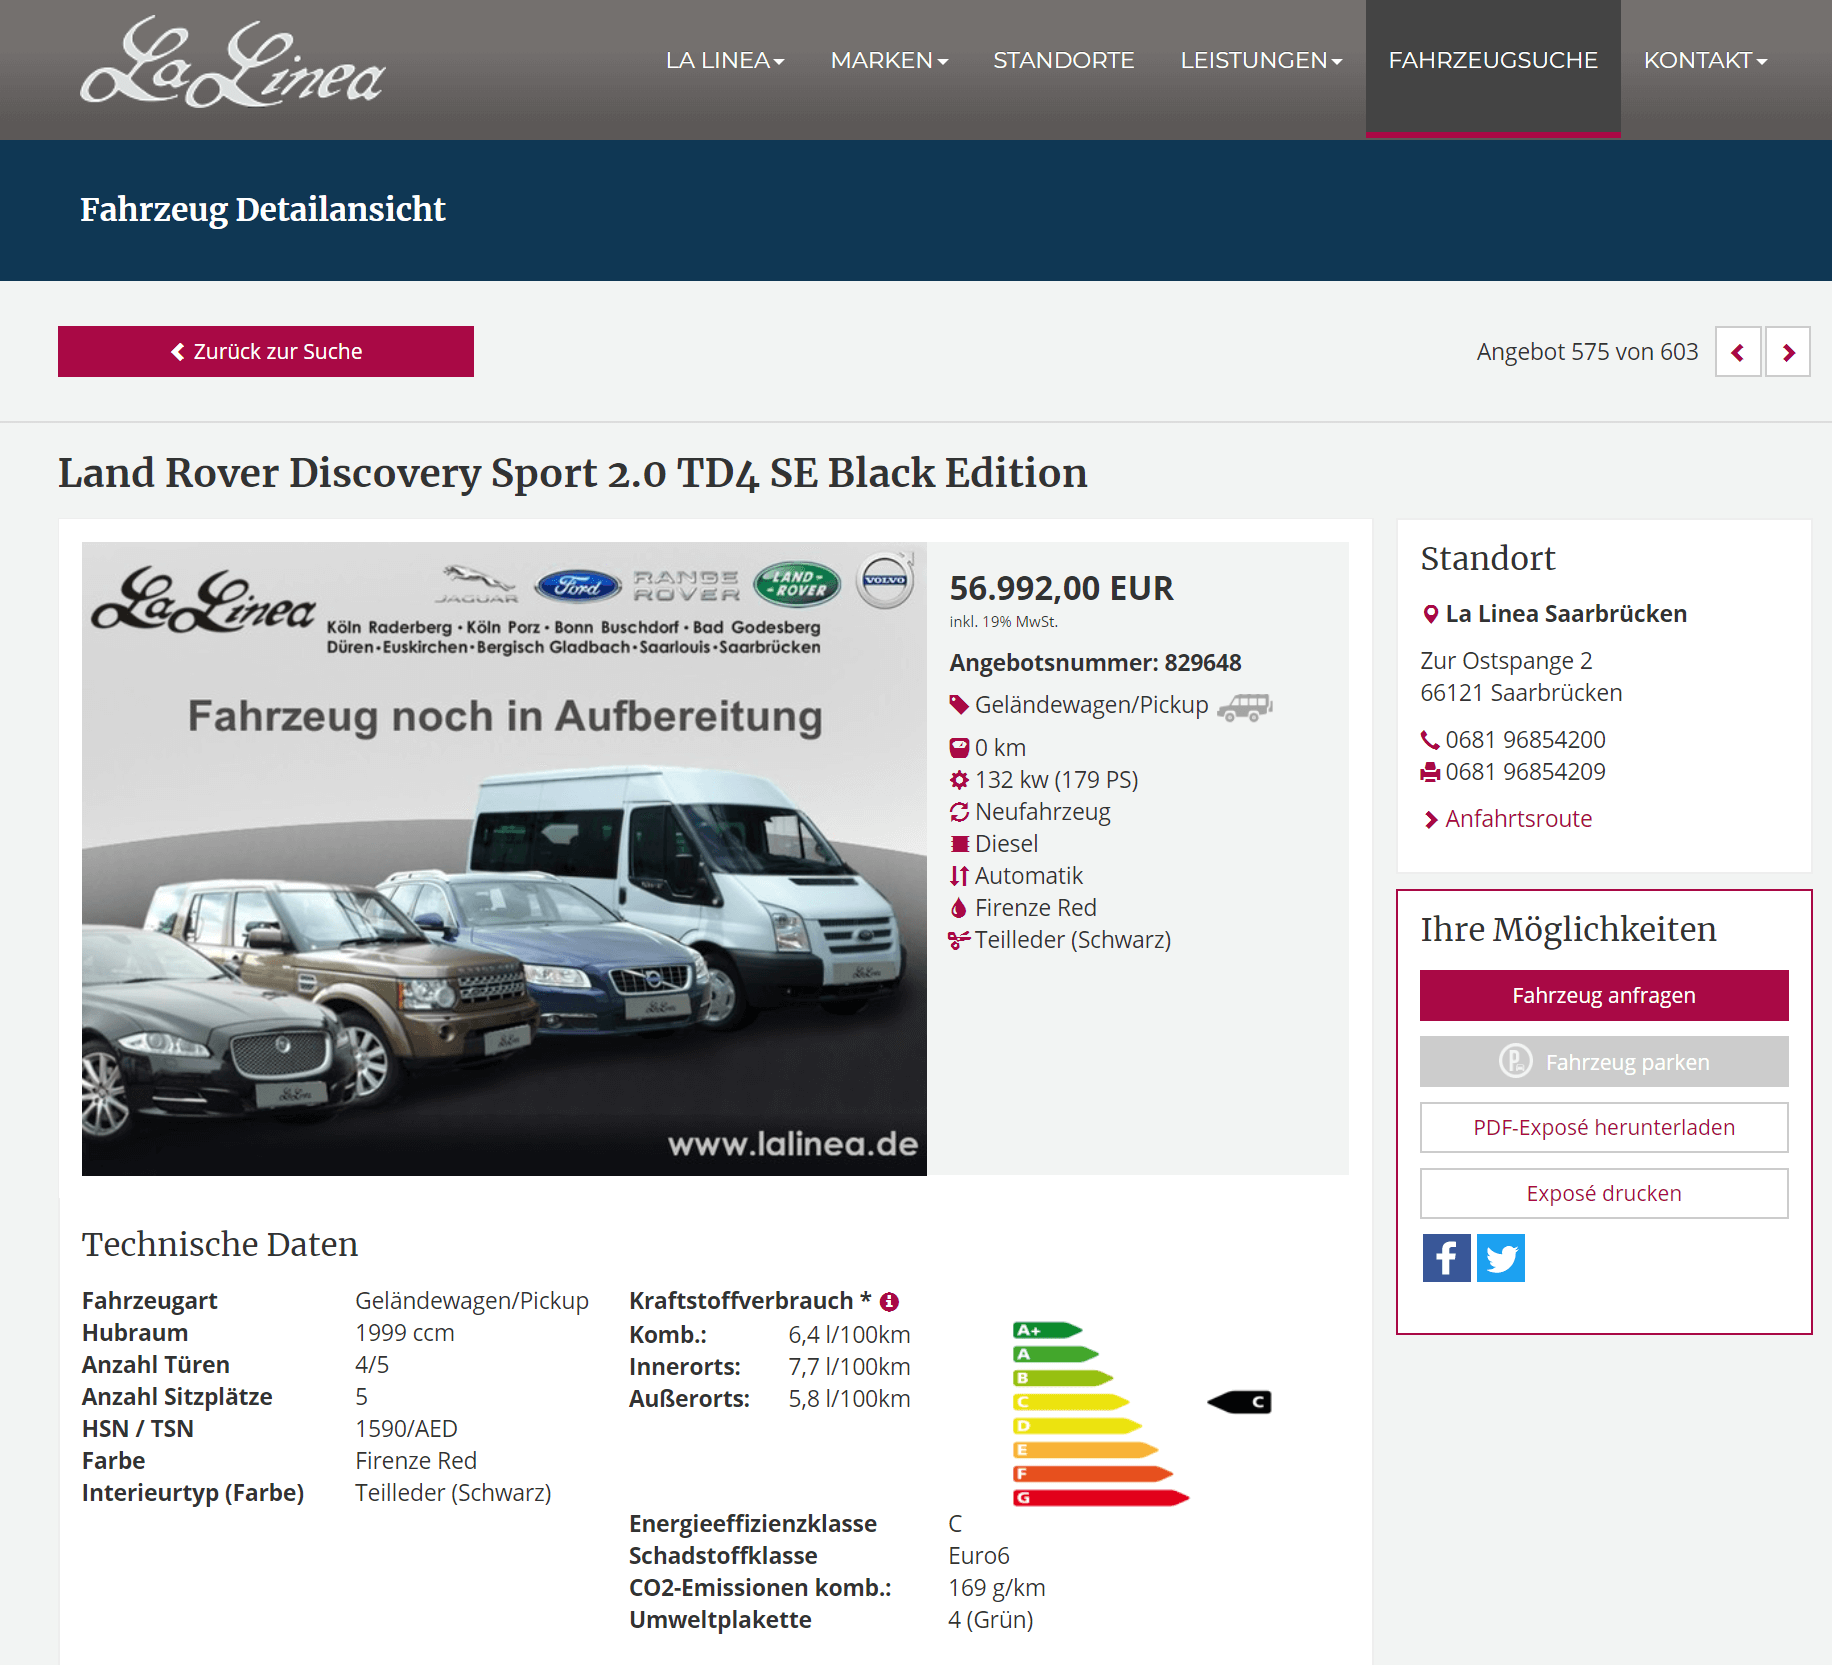Click the 6,4 l/100km combined consumption value

(849, 1335)
